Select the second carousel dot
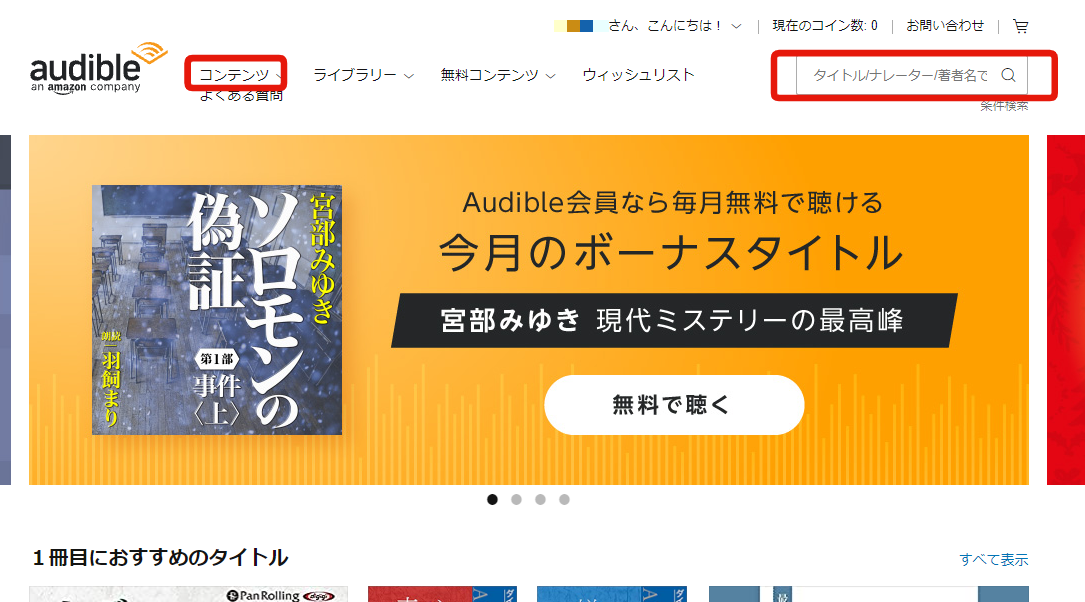The image size is (1085, 602). click(x=516, y=500)
